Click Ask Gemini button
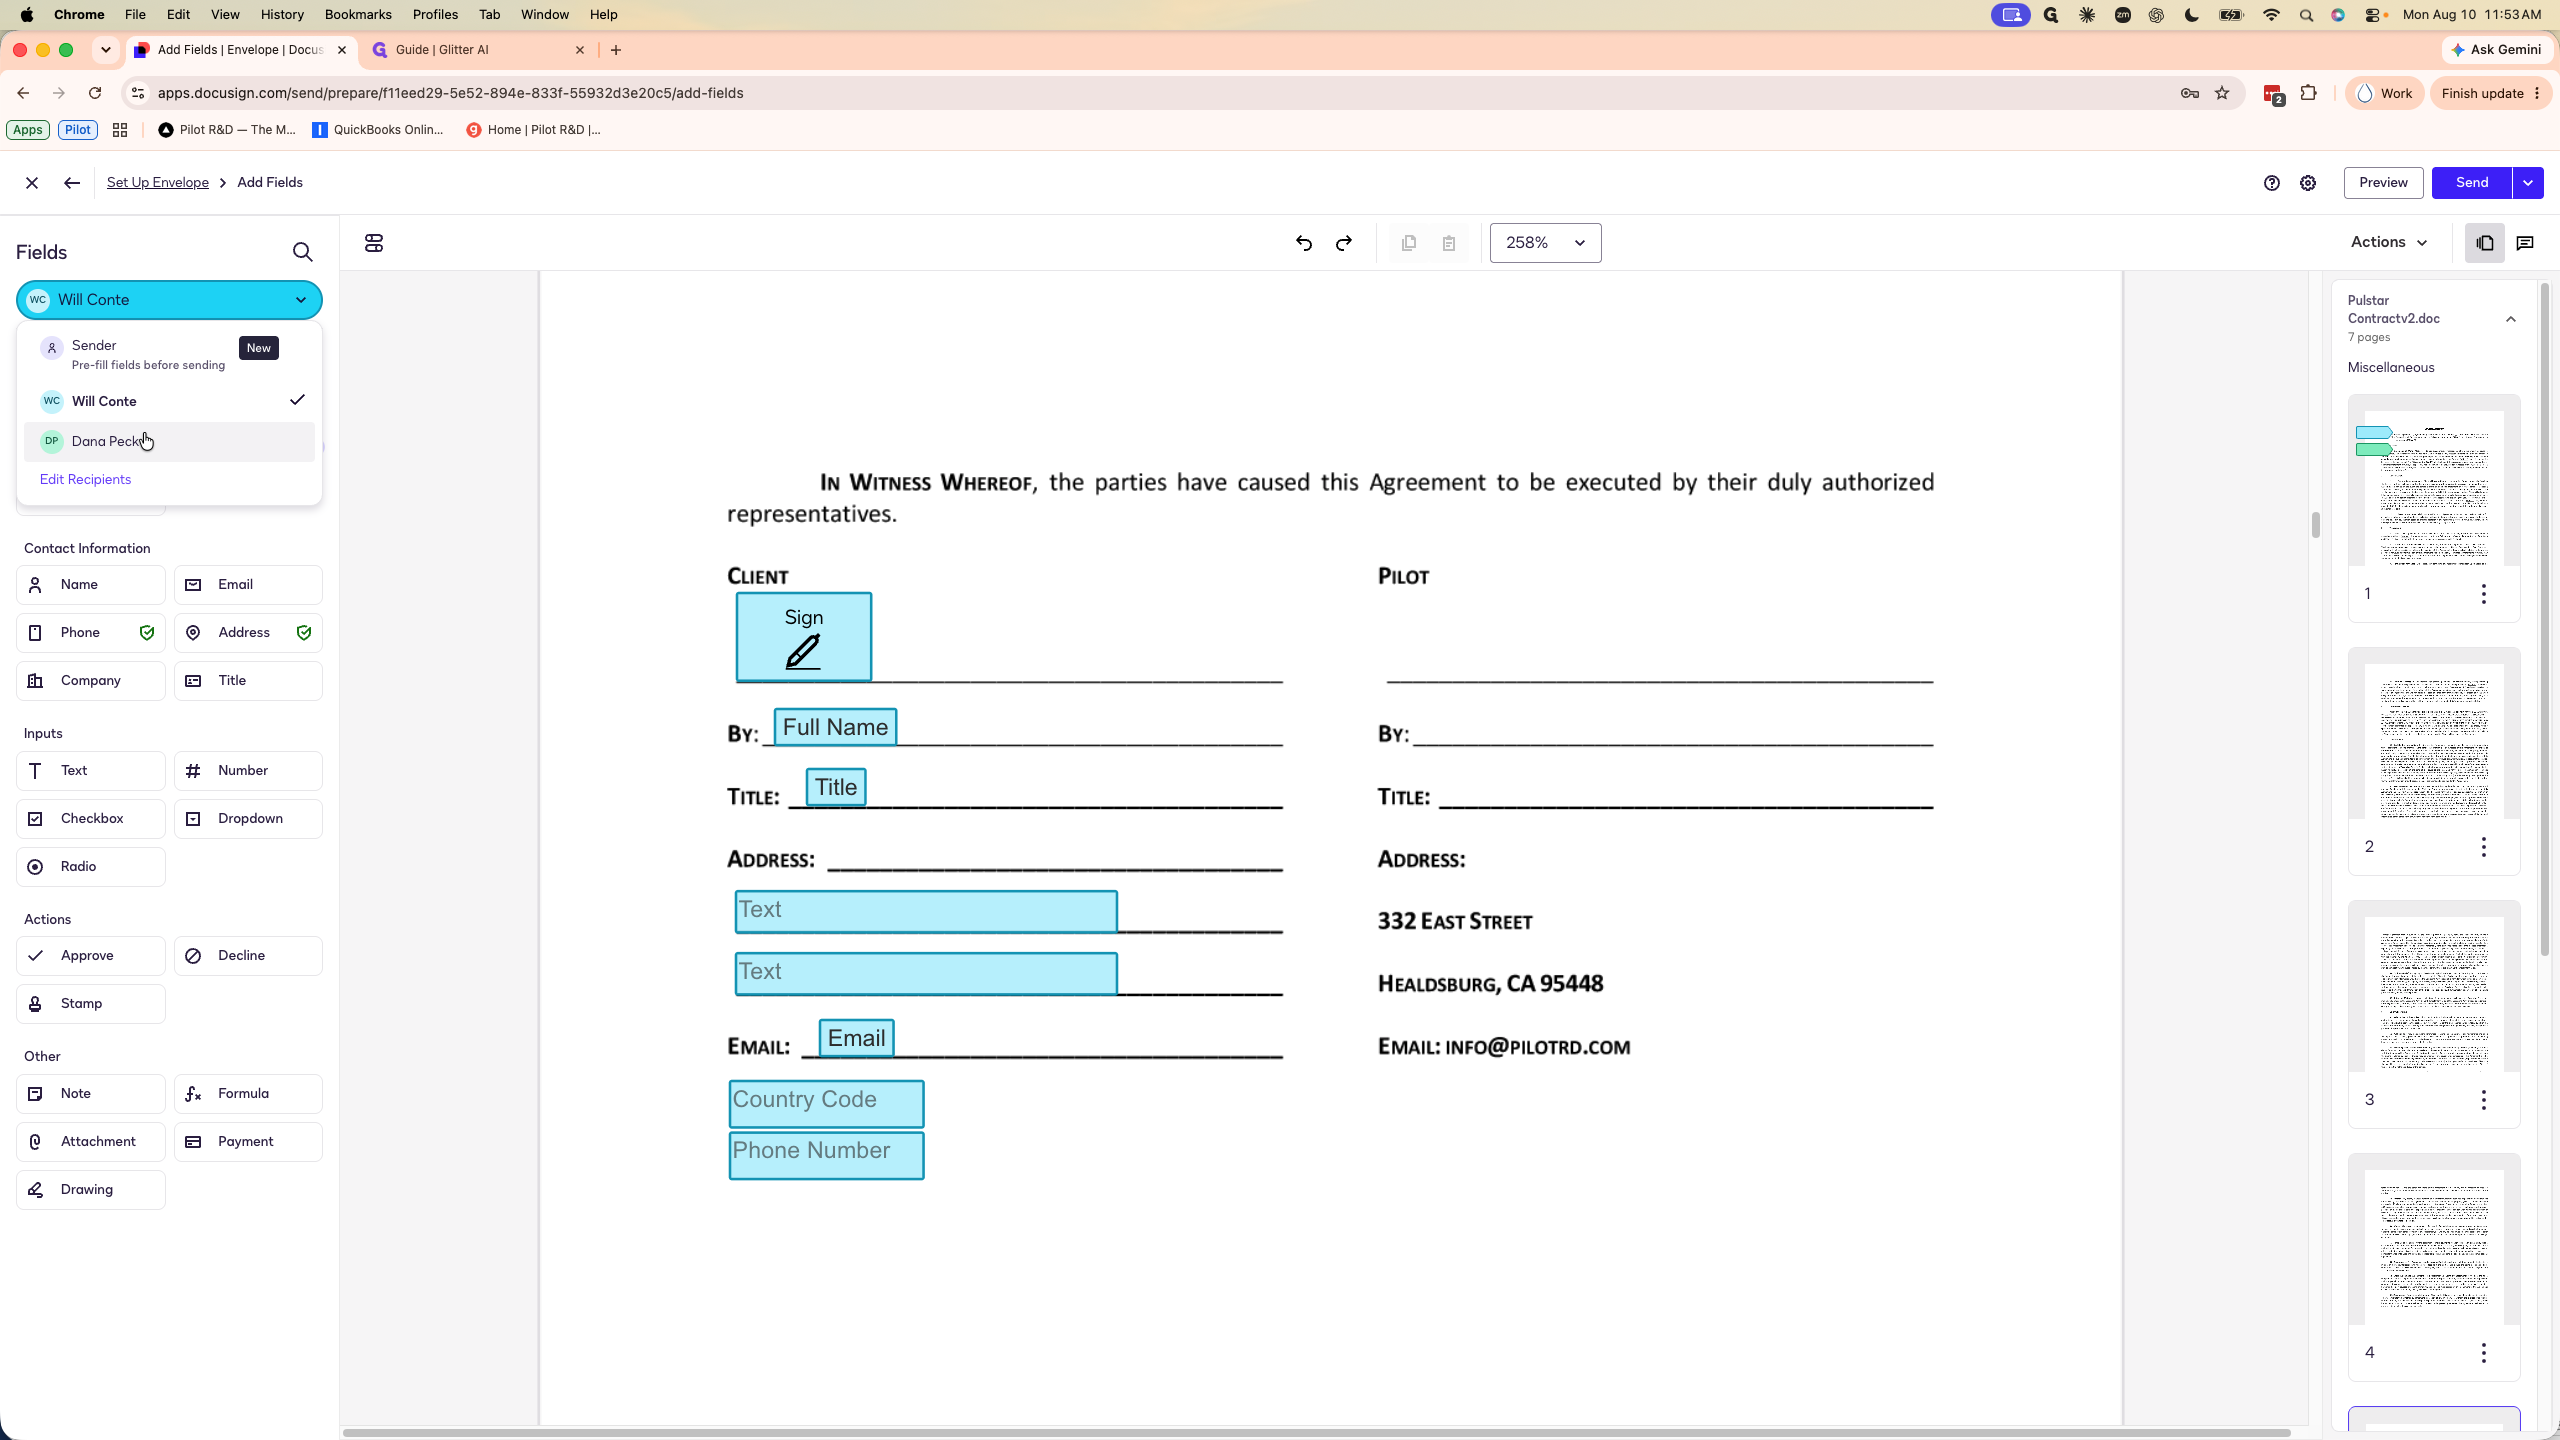Viewport: 2560px width, 1440px height. [x=2497, y=50]
